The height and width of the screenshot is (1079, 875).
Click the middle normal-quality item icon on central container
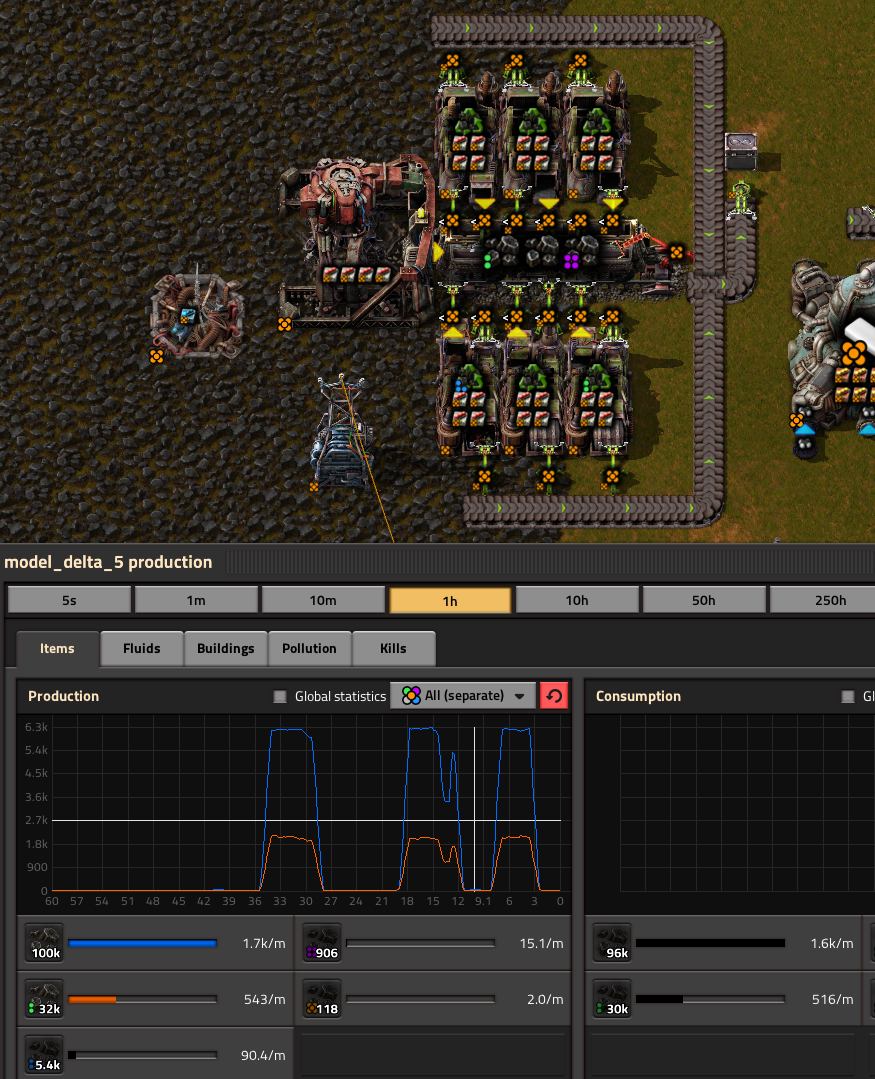tap(541, 251)
